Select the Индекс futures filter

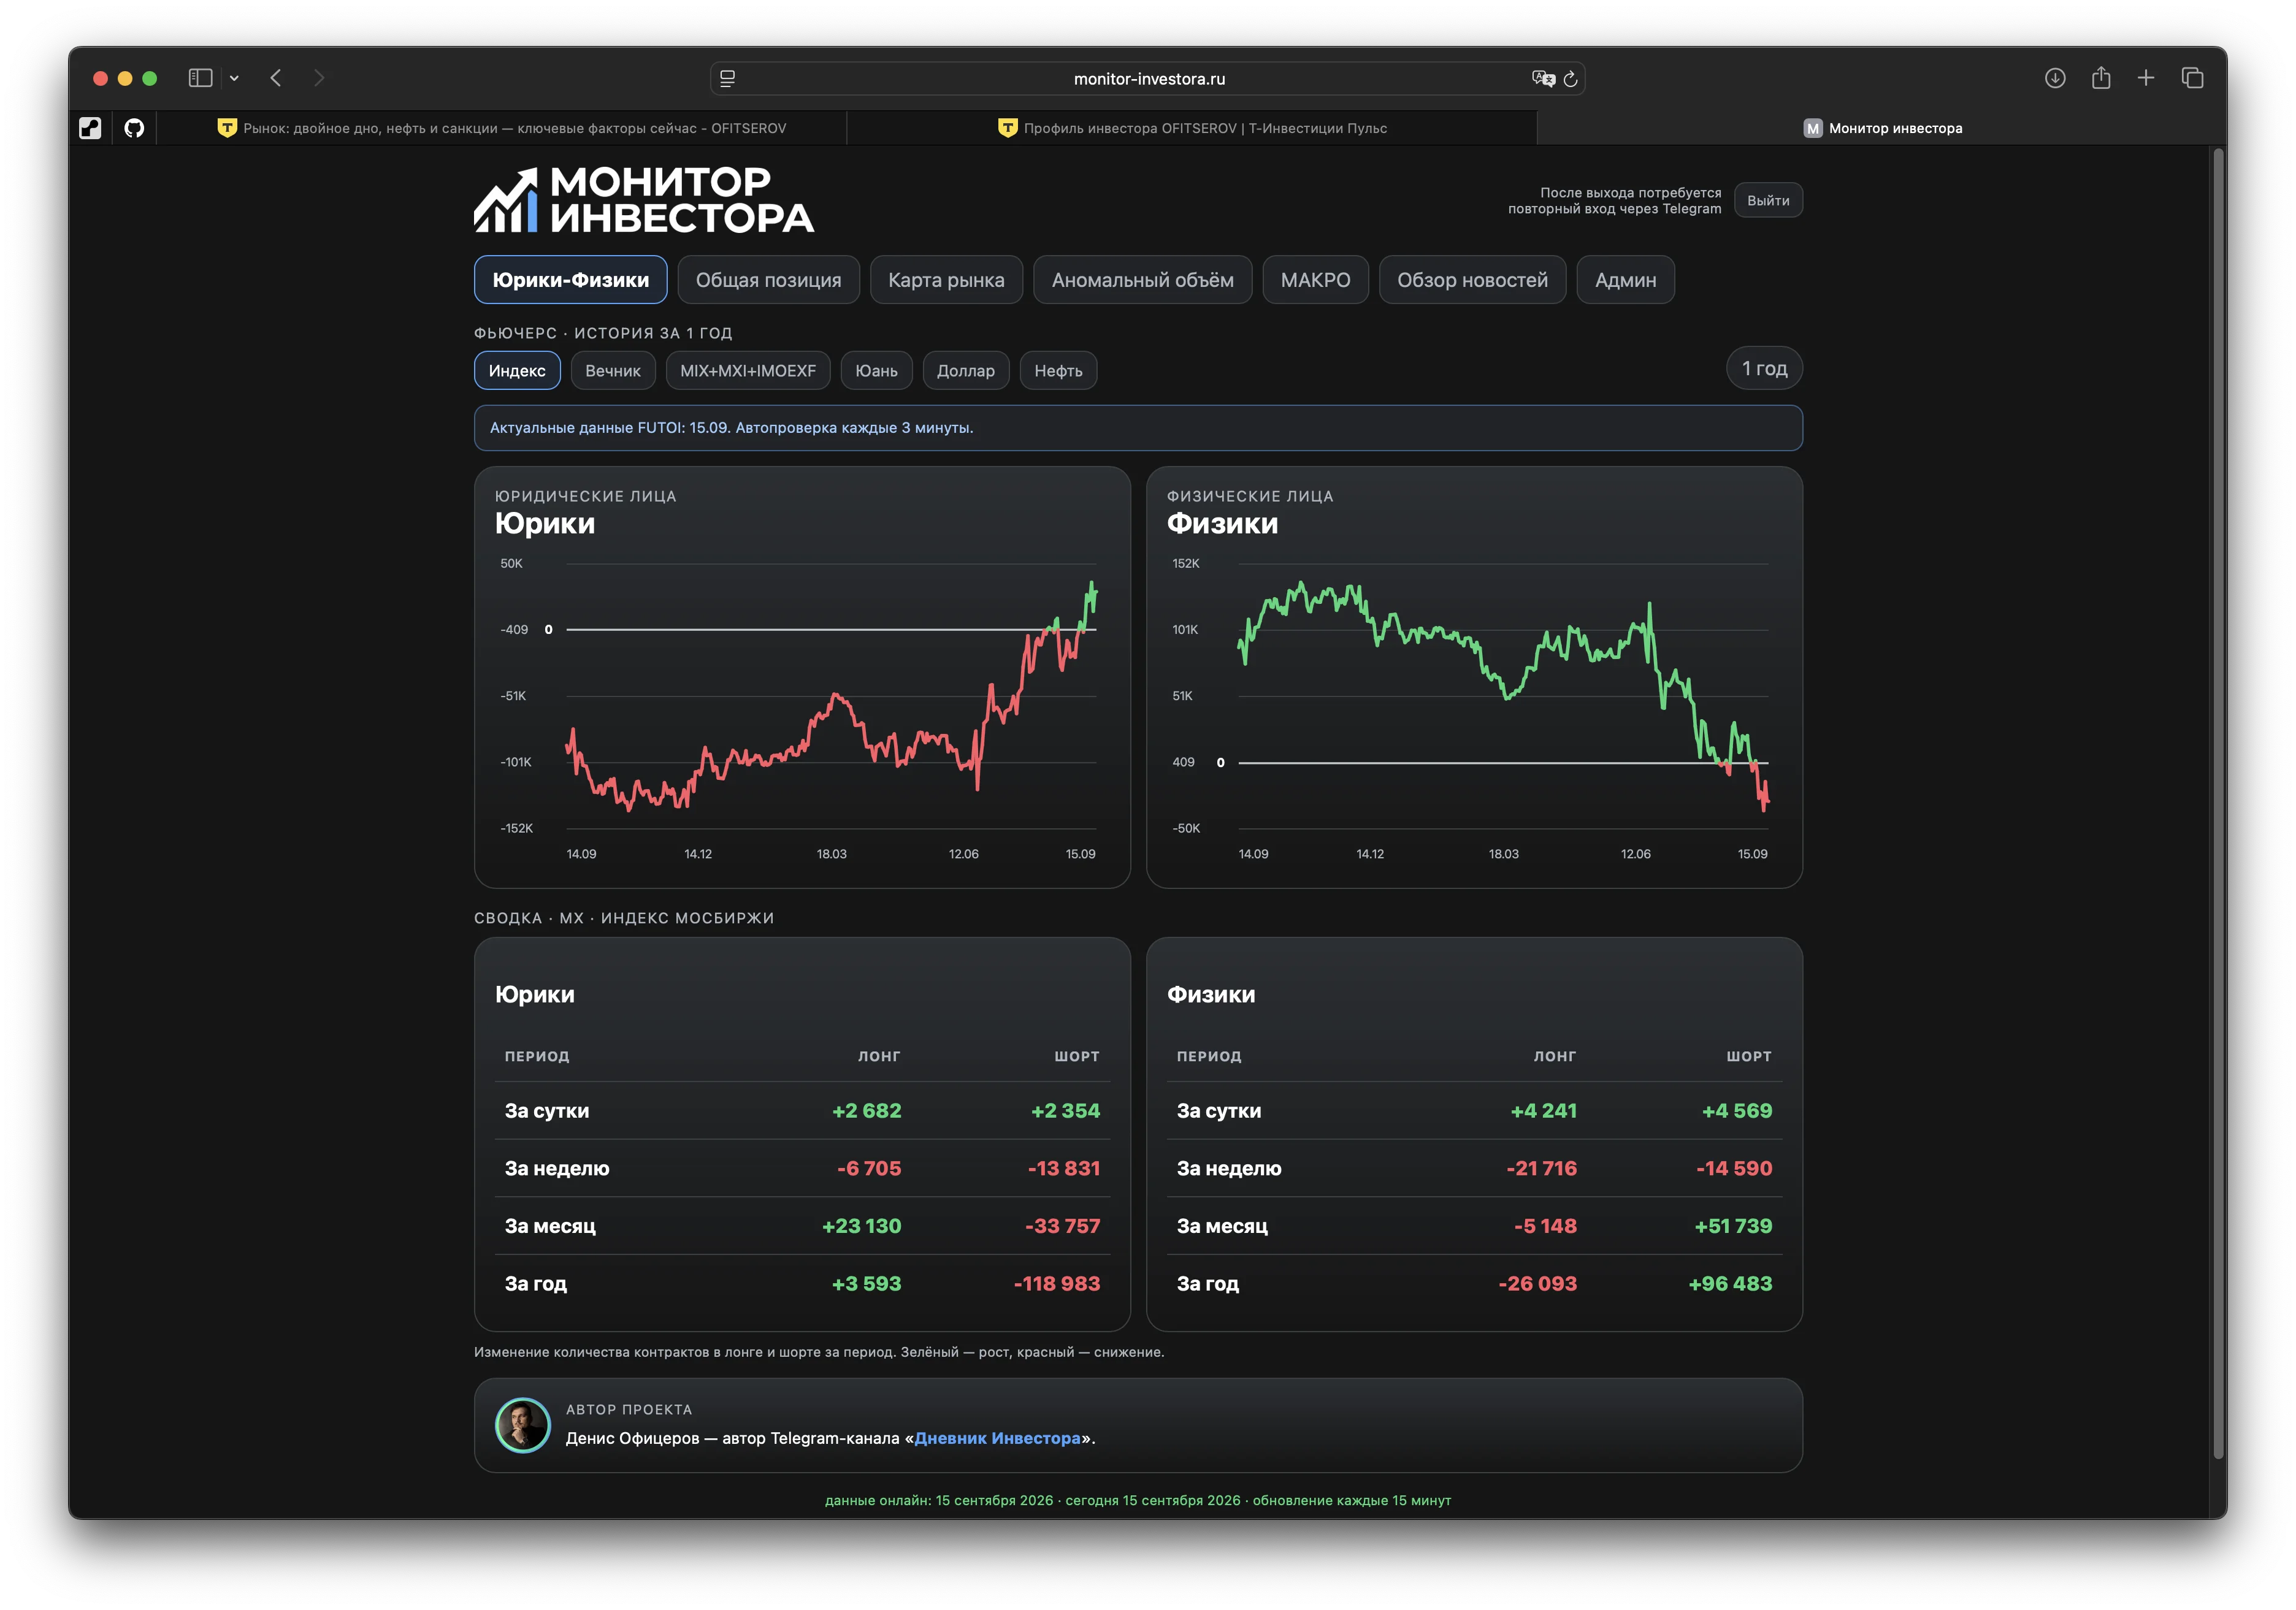517,371
